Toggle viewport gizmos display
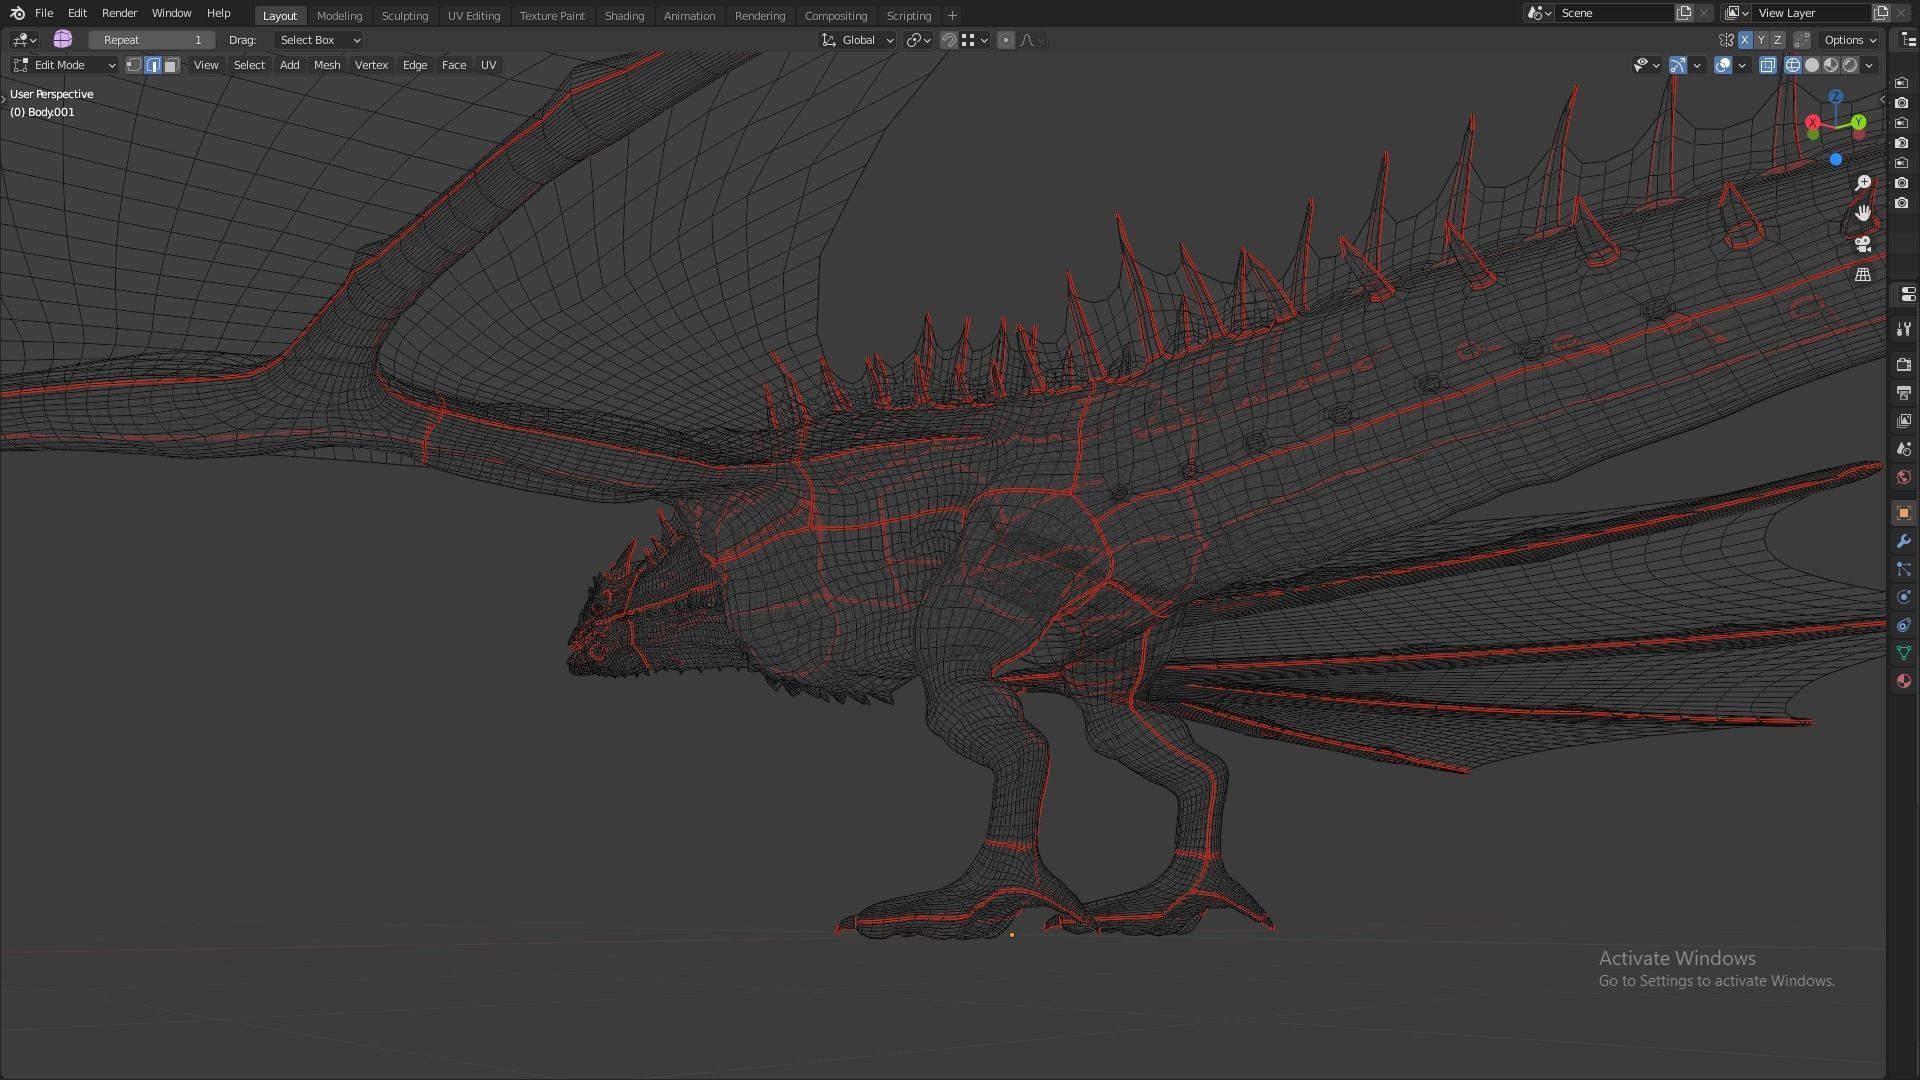The image size is (1920, 1080). [1678, 65]
